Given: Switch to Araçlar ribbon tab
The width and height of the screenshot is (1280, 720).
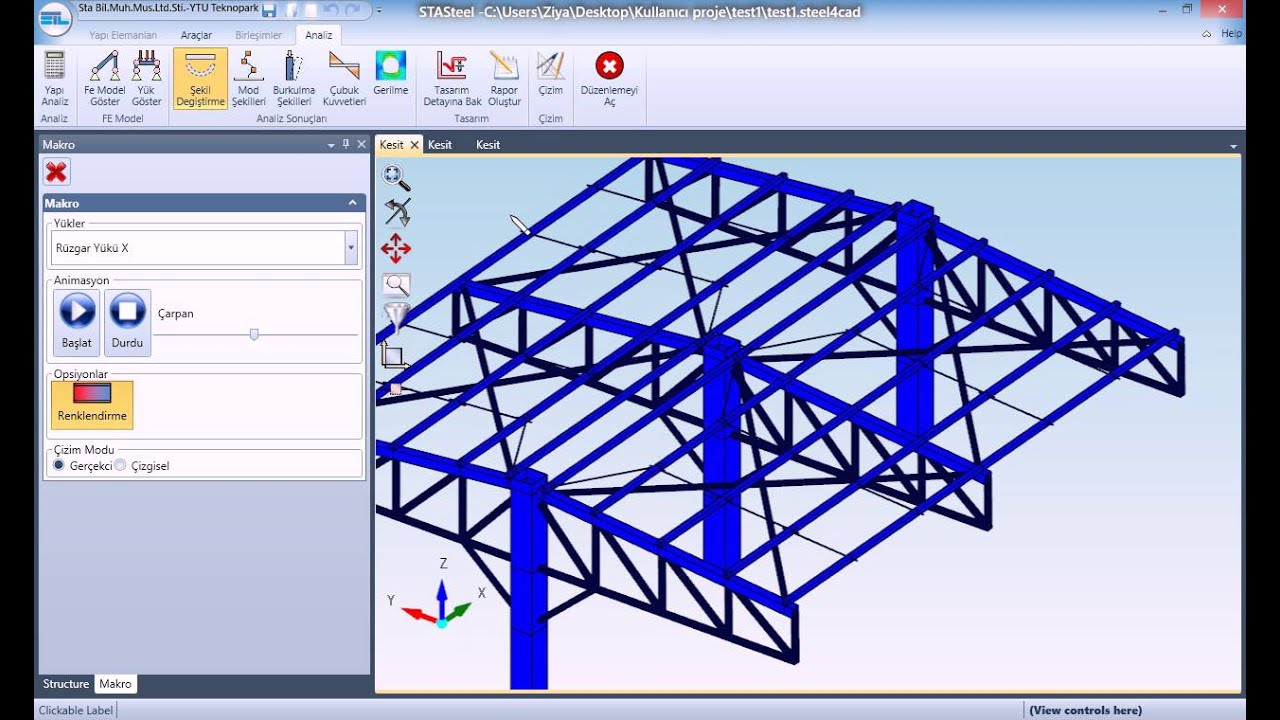Looking at the screenshot, I should point(196,35).
